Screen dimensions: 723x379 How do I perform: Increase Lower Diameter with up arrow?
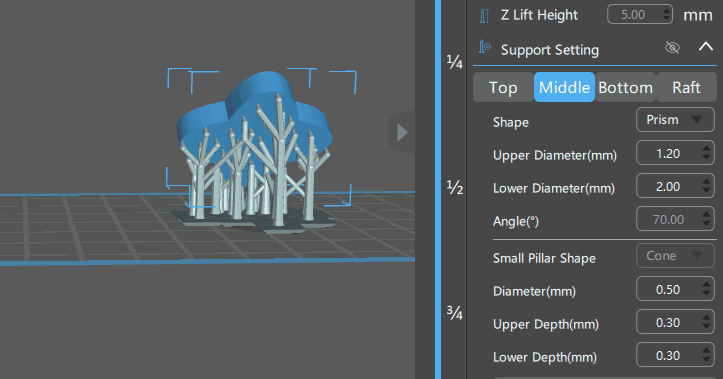[706, 182]
